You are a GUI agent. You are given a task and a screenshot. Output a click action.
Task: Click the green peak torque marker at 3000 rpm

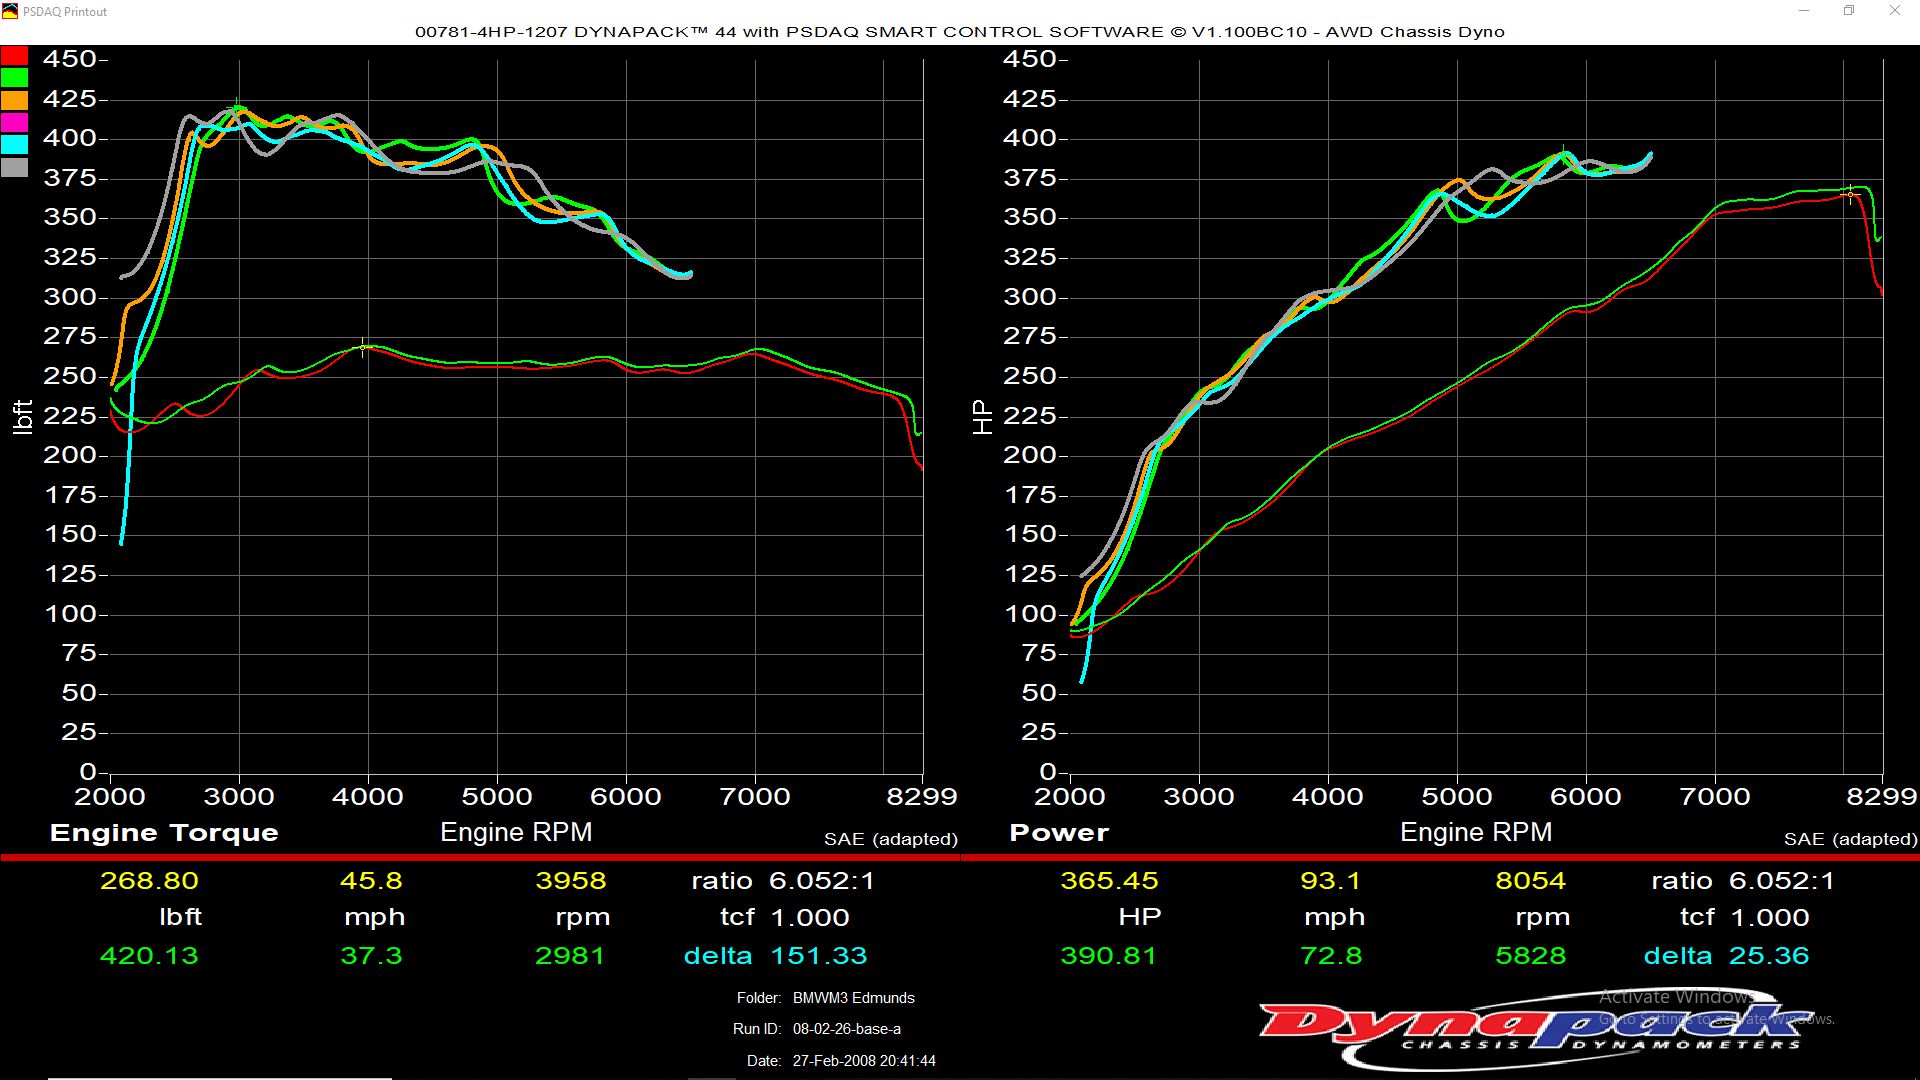click(236, 105)
